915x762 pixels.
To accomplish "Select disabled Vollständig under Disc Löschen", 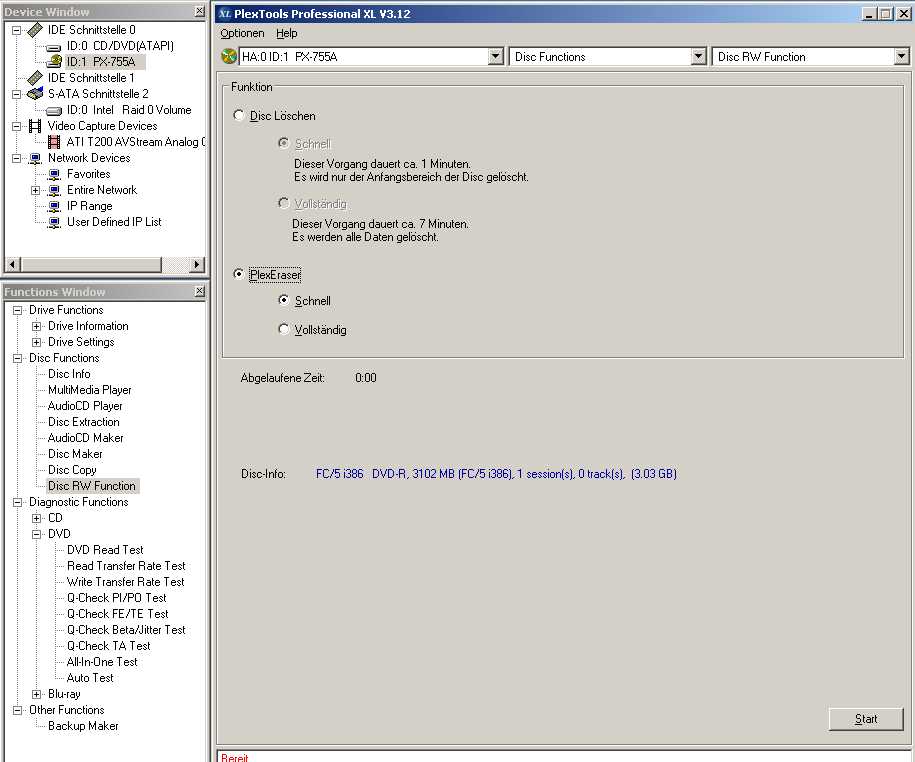I will click(284, 203).
